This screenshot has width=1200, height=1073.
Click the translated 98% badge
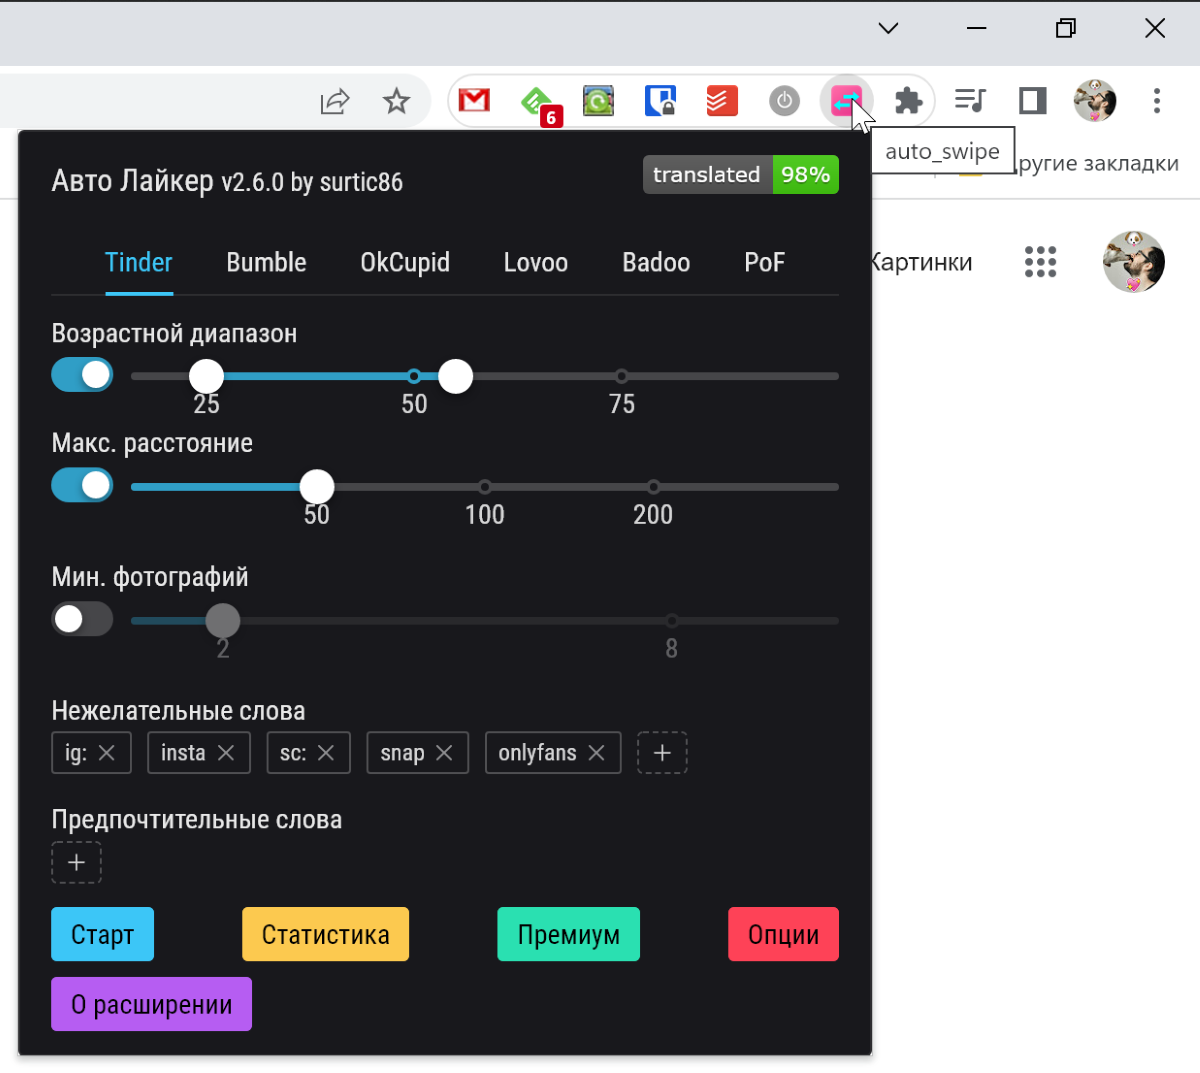[x=740, y=175]
